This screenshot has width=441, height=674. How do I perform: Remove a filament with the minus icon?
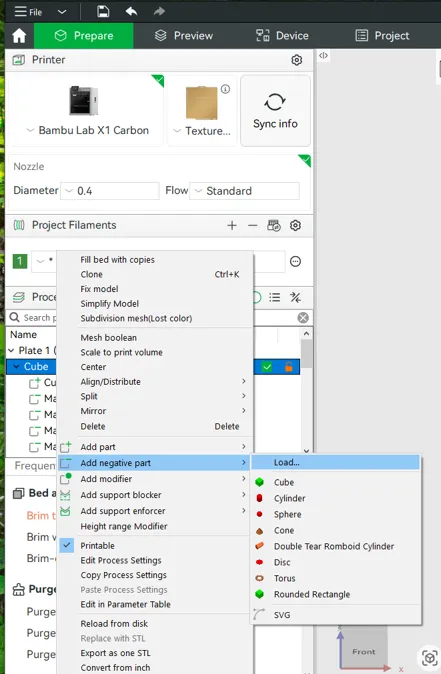(253, 225)
